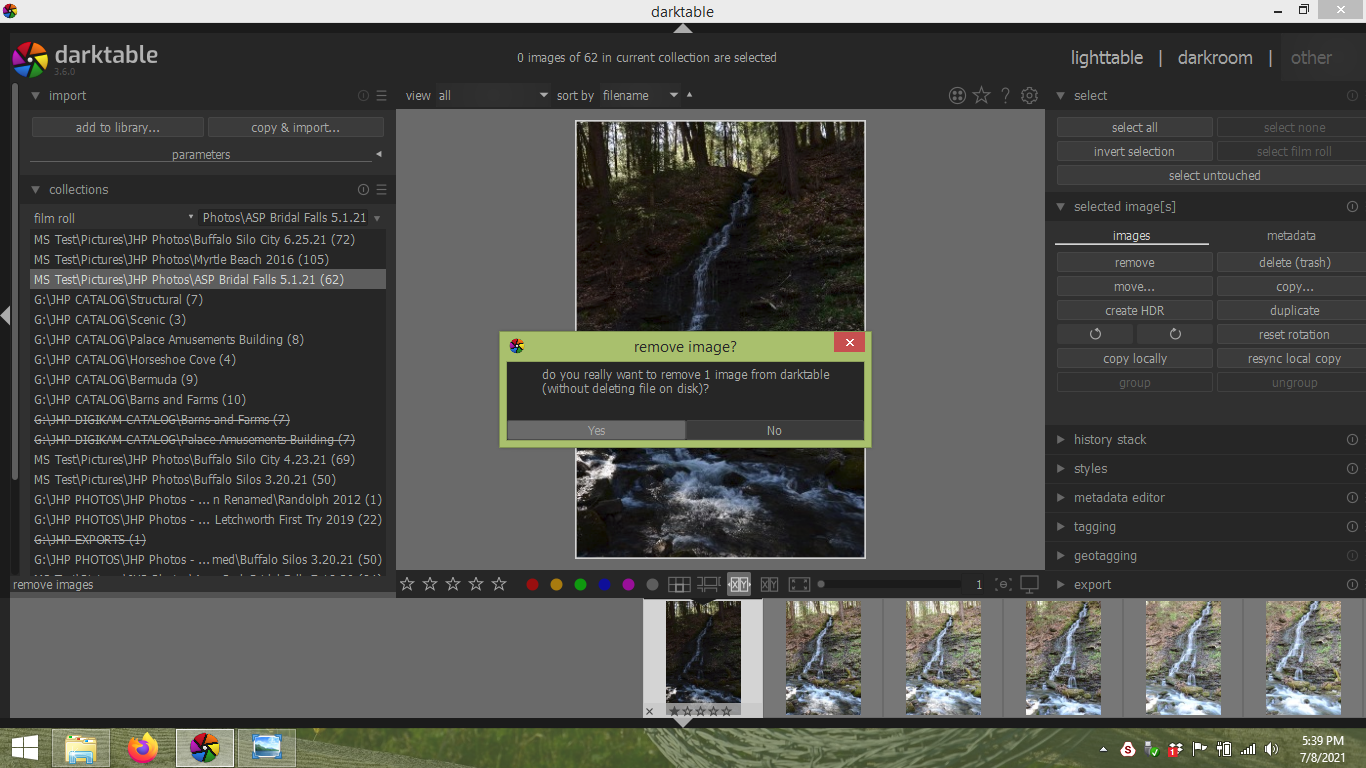Apply purple color label
The height and width of the screenshot is (768, 1366).
click(628, 585)
